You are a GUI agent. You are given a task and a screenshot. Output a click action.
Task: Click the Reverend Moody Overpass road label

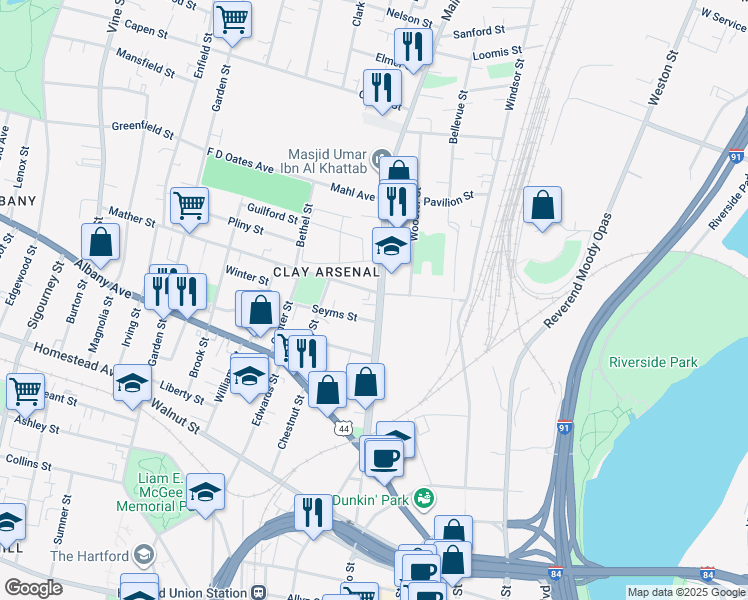click(578, 270)
